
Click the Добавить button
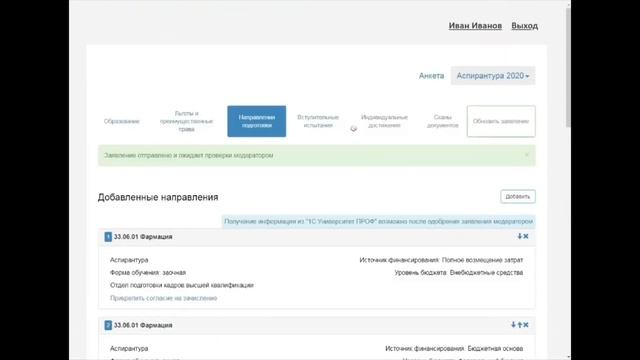pyautogui.click(x=518, y=197)
